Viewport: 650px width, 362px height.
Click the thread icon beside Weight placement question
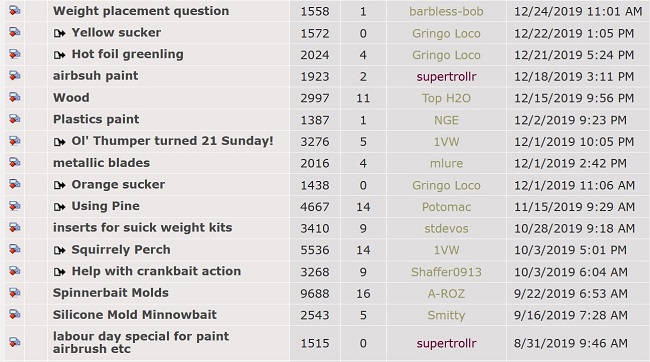[15, 10]
